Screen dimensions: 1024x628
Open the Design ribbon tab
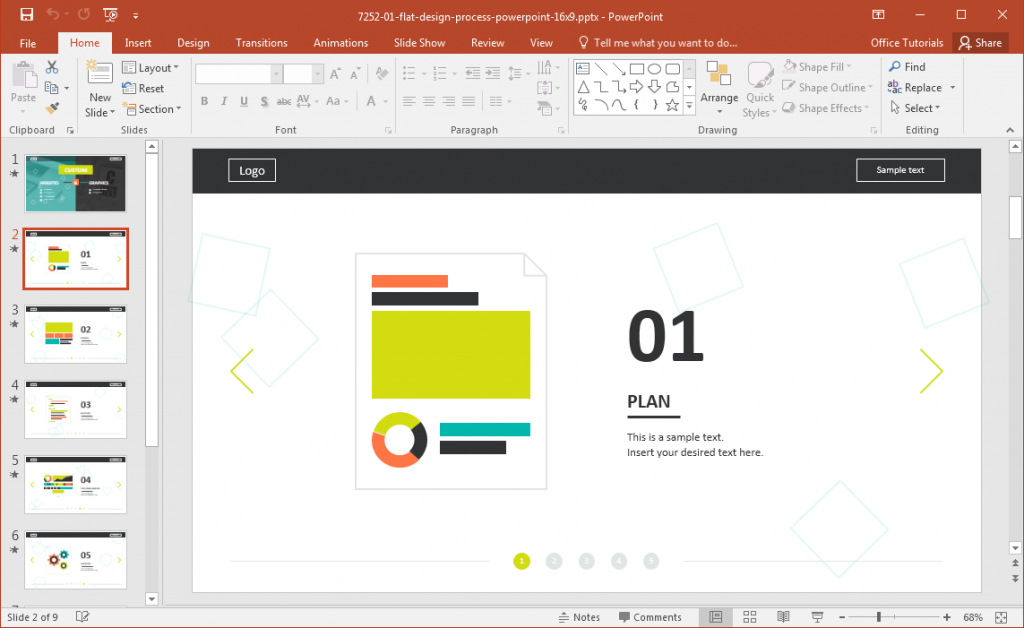[193, 42]
